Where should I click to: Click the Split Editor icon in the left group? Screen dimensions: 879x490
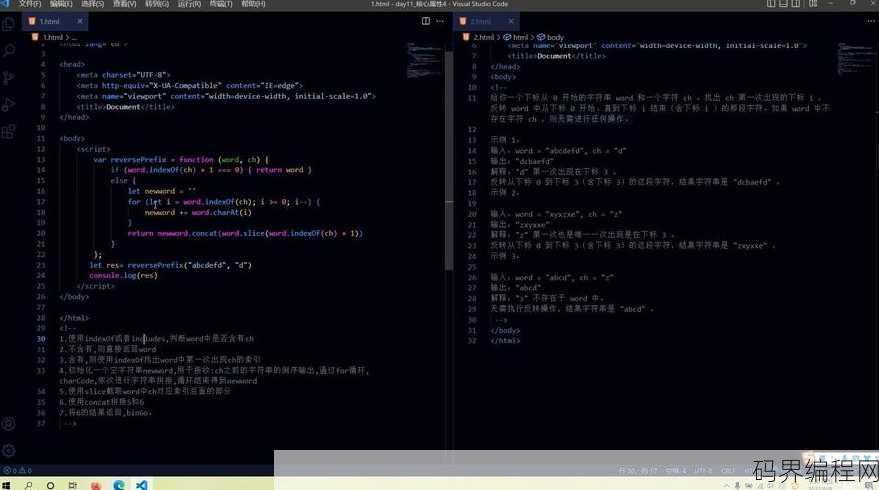pos(426,21)
